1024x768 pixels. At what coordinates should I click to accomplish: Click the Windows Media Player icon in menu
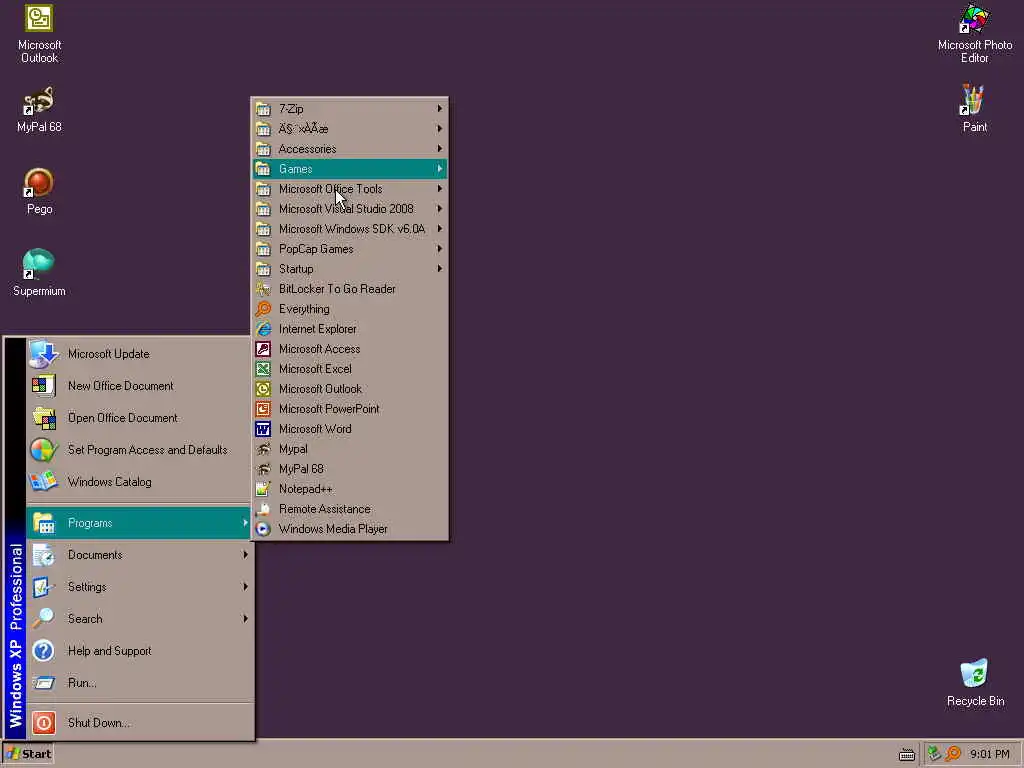click(x=263, y=529)
